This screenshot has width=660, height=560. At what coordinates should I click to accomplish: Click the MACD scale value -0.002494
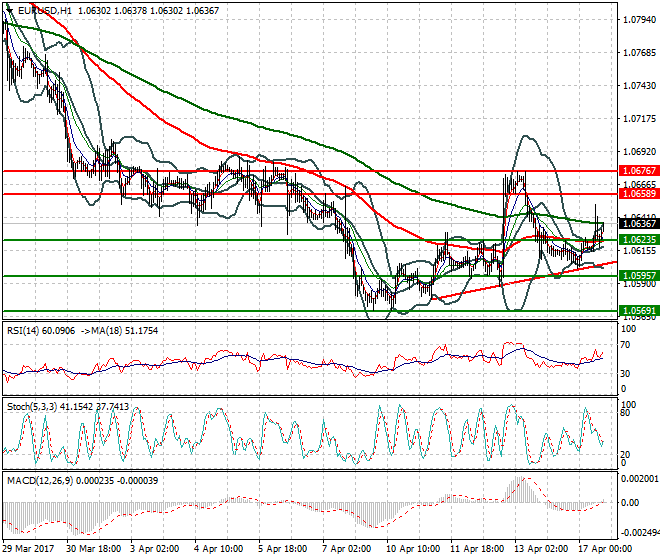[640, 533]
